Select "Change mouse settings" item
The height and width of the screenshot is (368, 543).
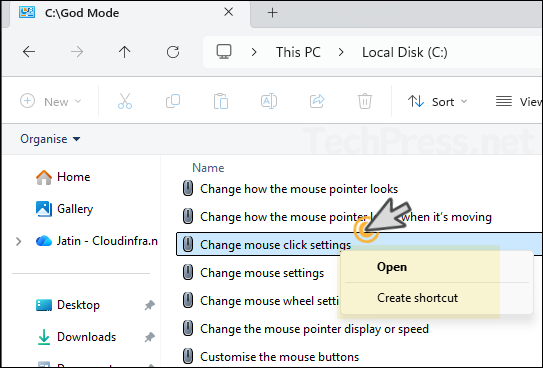(262, 273)
